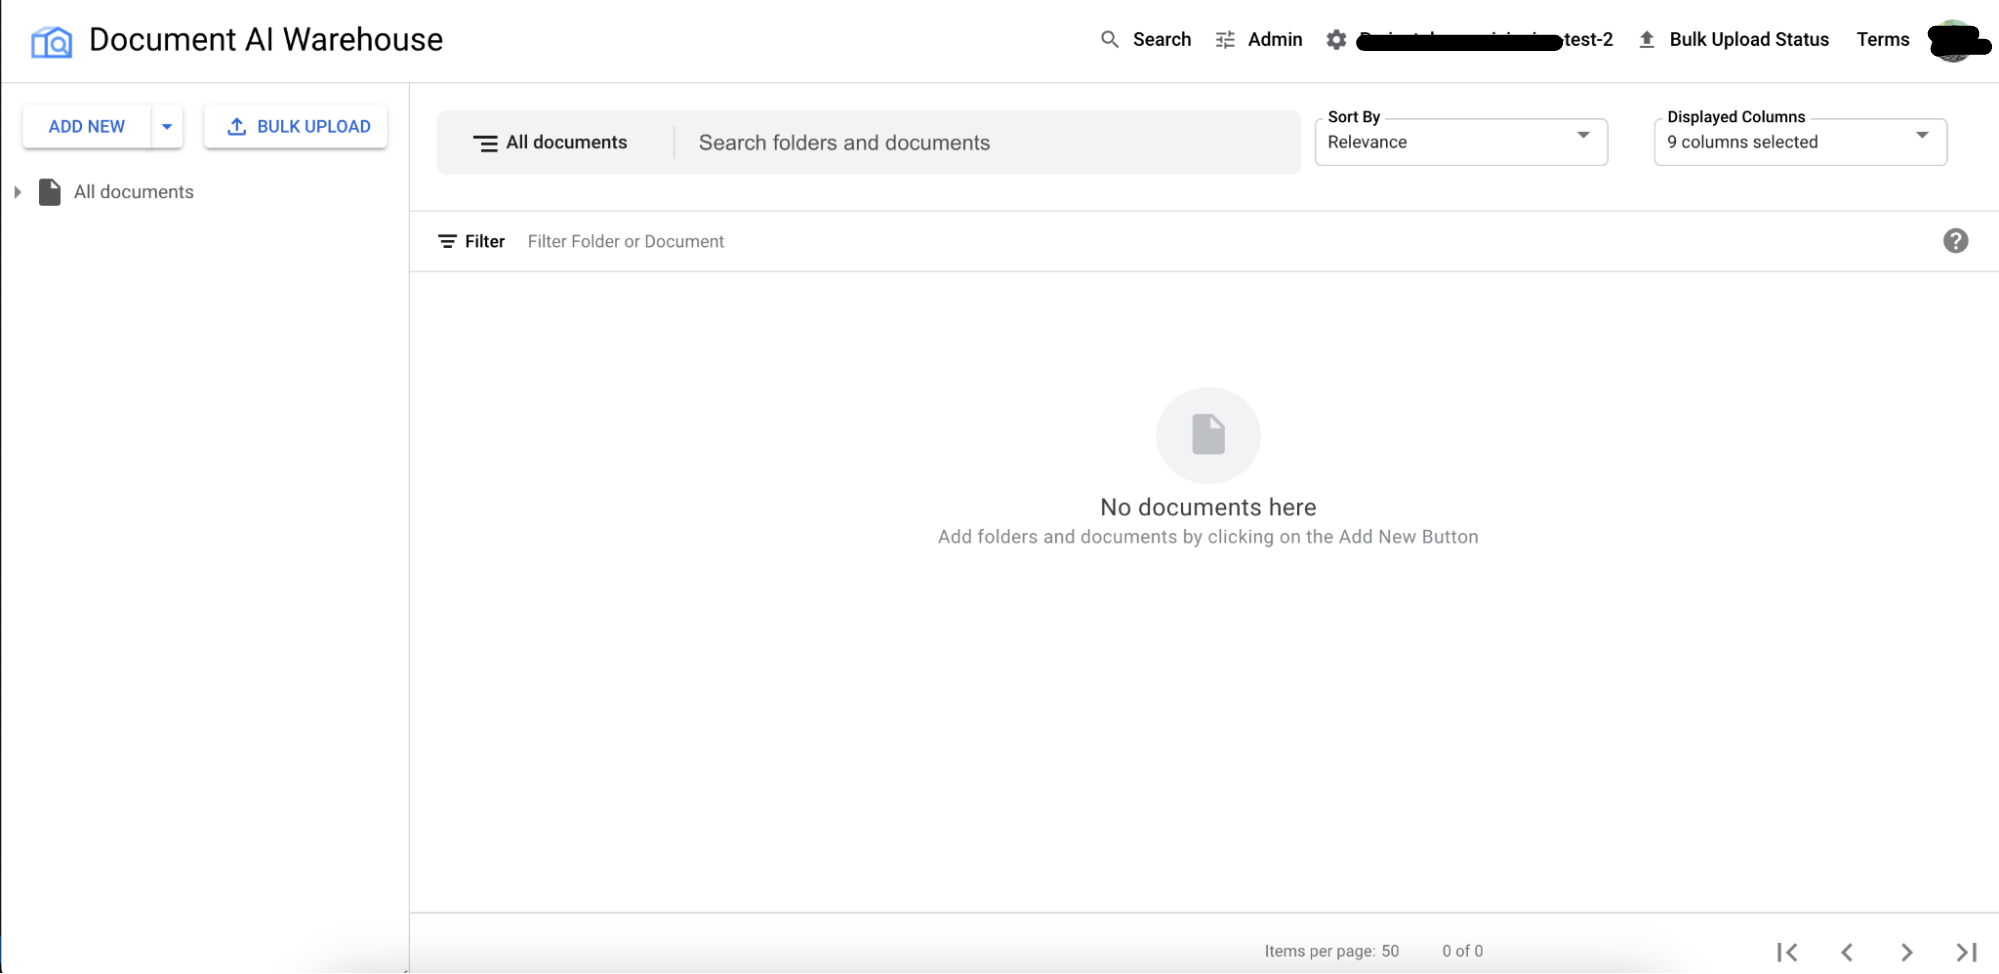Click the ADD NEW button
This screenshot has width=1999, height=974.
pos(87,127)
